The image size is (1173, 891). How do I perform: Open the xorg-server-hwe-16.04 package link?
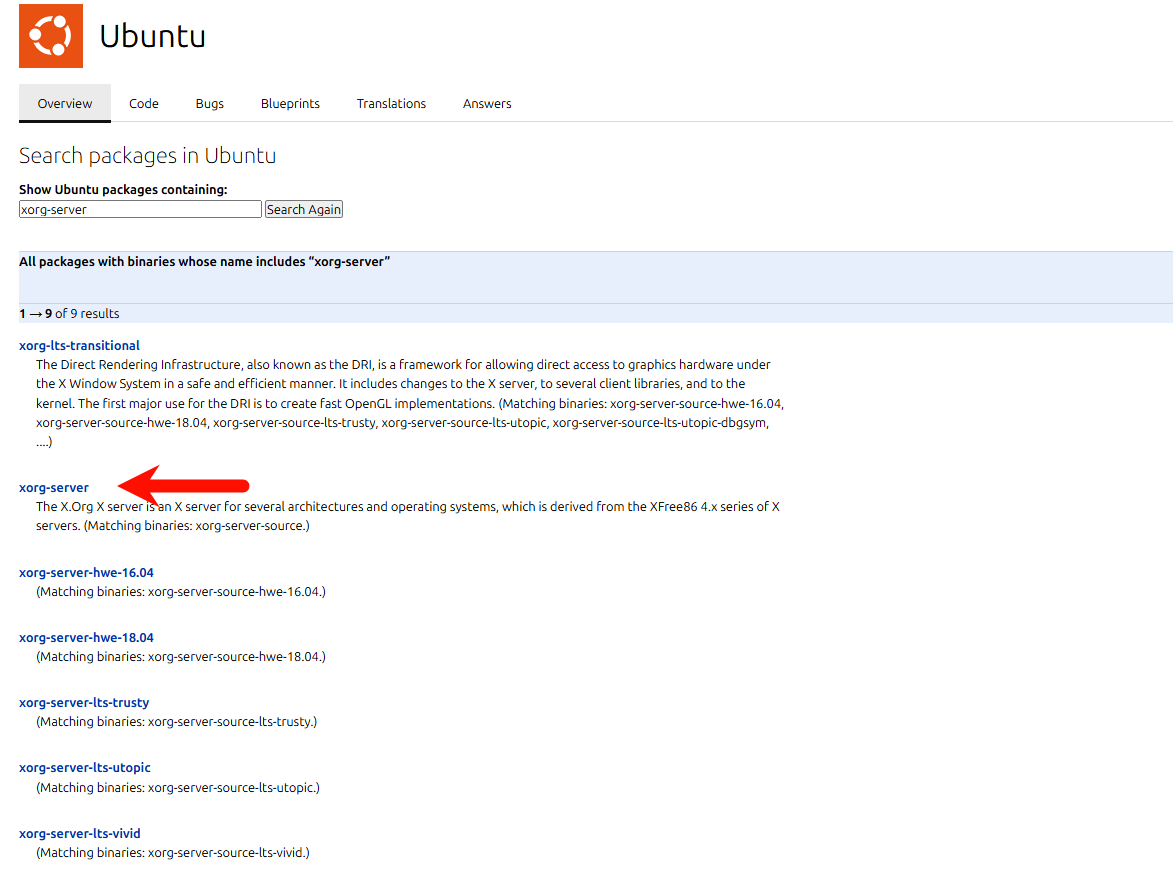(x=86, y=572)
